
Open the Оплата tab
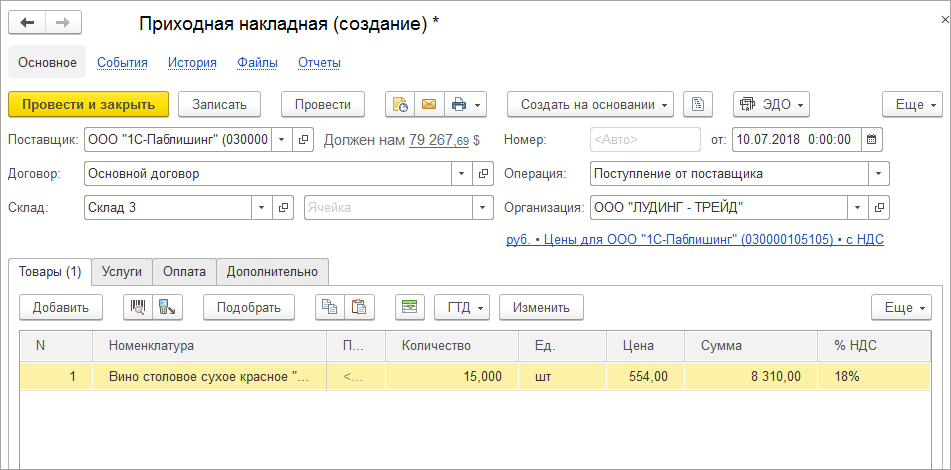click(185, 271)
